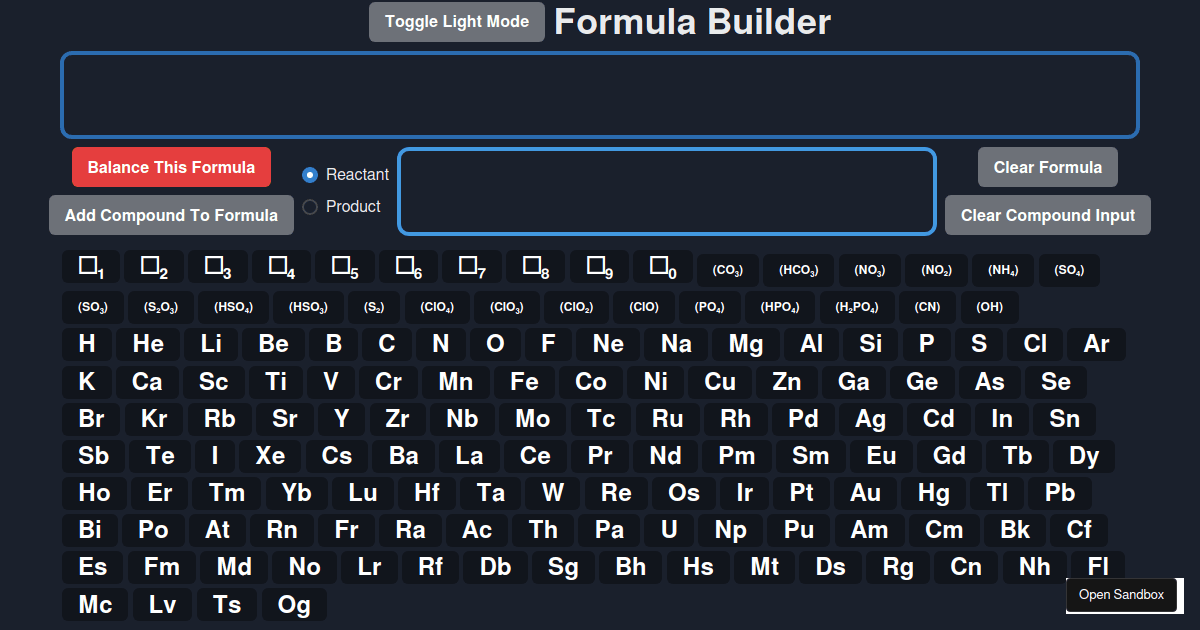Open Sandbox link in corner
Screen dimensions: 1200x630
(1121, 595)
